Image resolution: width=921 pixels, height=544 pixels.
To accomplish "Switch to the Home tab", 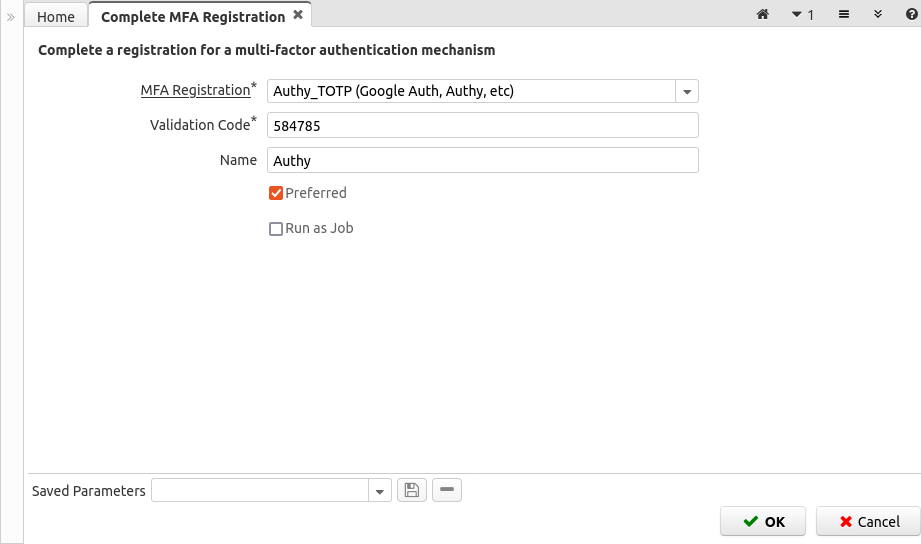I will [x=56, y=17].
